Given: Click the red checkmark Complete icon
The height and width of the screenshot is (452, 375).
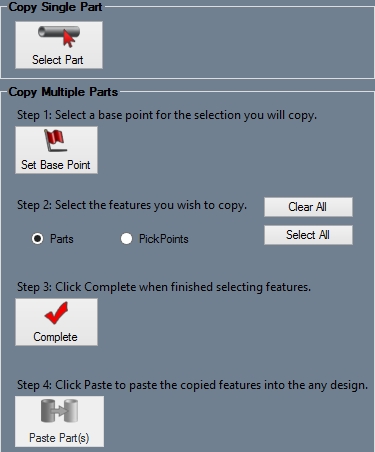Looking at the screenshot, I should coord(56,313).
